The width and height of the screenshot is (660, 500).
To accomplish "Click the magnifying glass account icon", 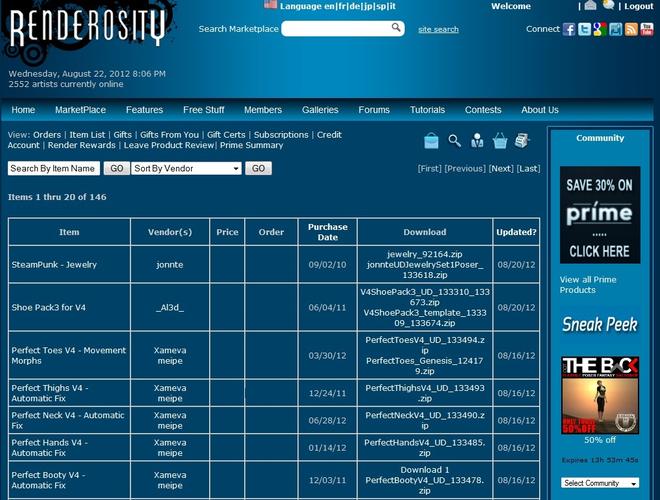I will [x=454, y=140].
